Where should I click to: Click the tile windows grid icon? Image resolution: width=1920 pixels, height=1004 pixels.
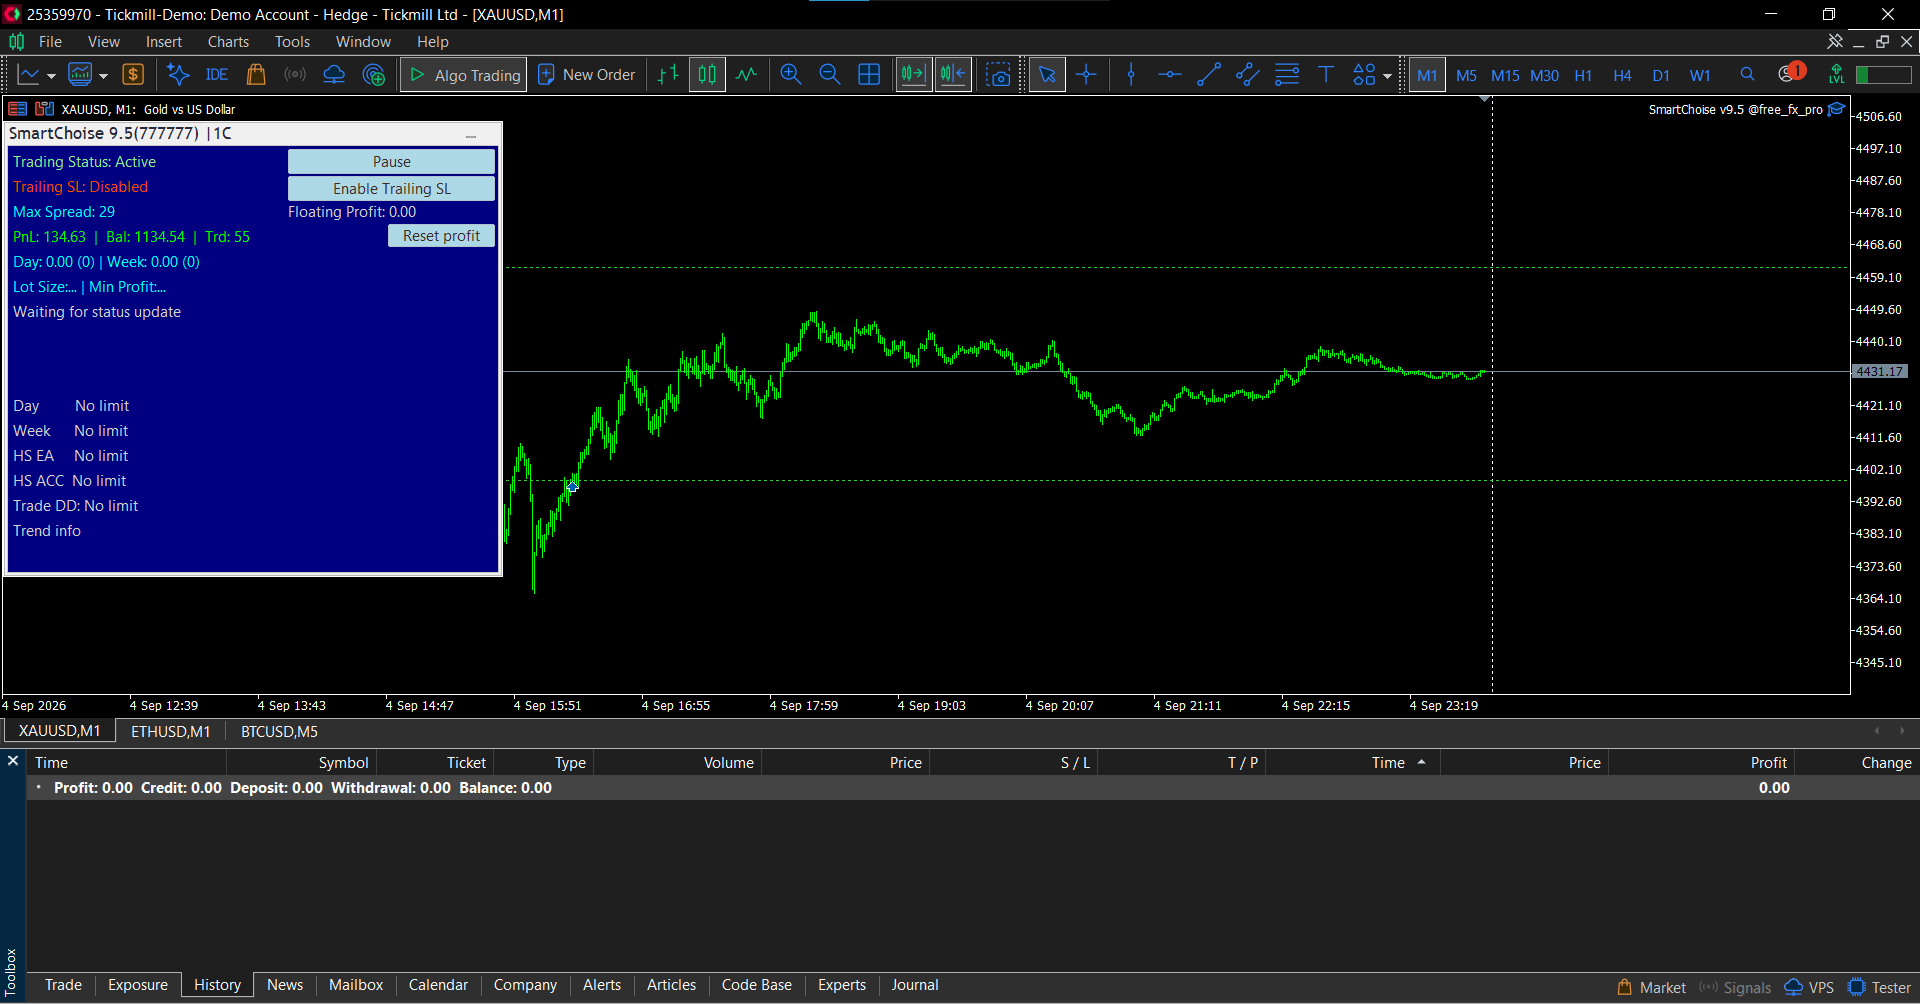(x=869, y=75)
